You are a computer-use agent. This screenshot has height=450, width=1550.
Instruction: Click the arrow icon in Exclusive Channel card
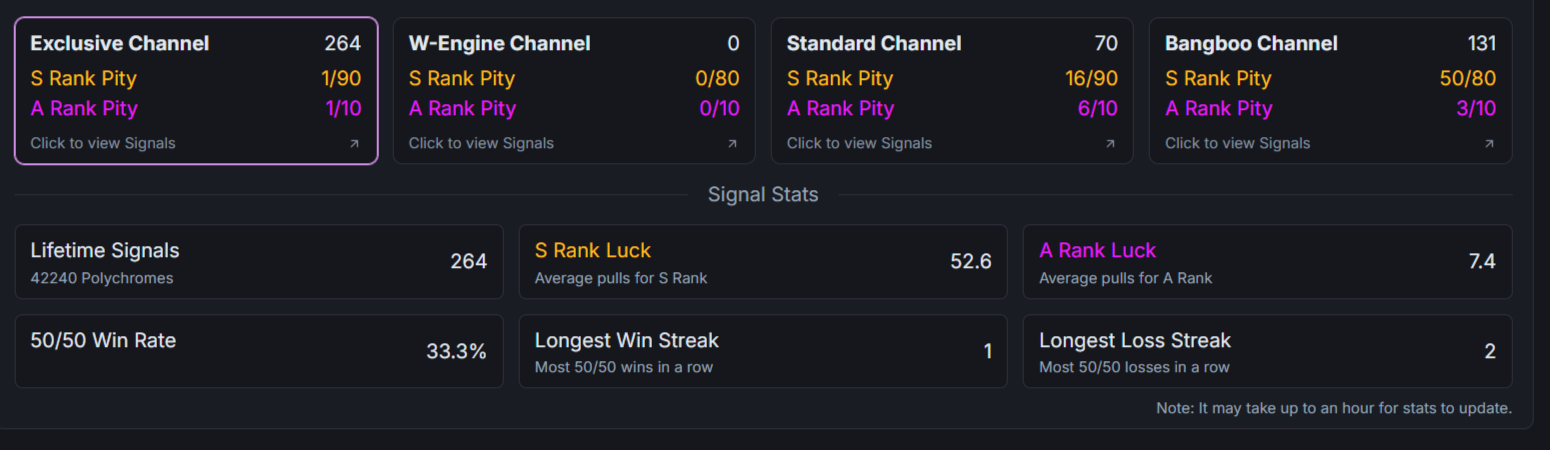tap(354, 144)
